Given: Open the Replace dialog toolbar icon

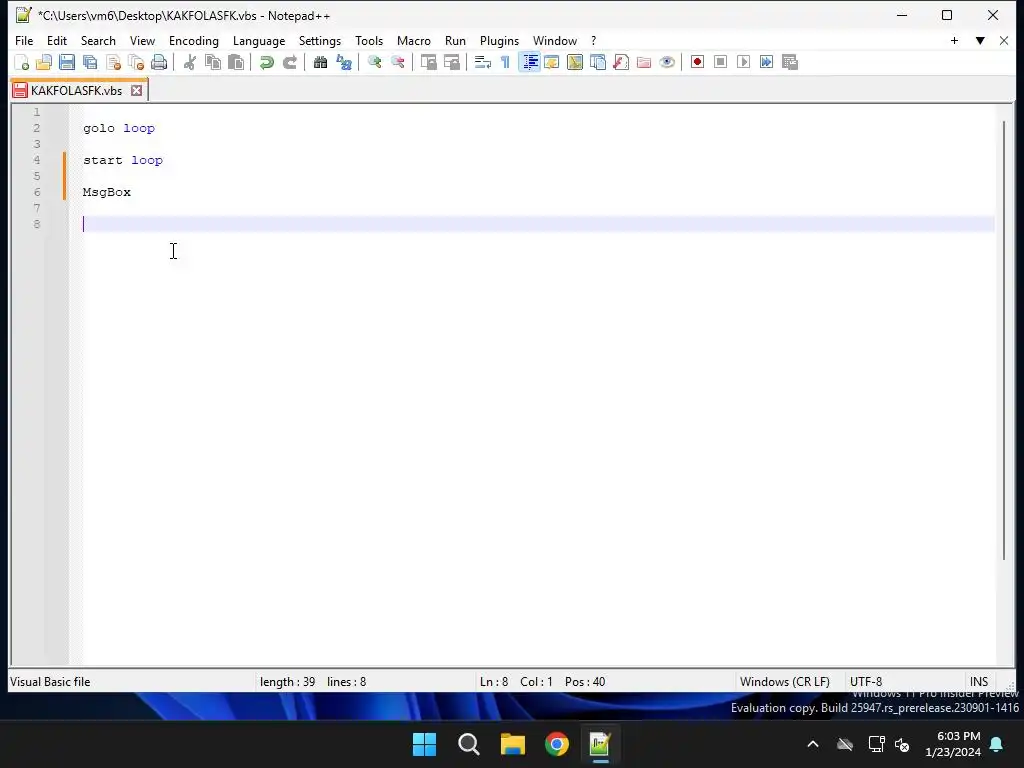Looking at the screenshot, I should pyautogui.click(x=344, y=62).
